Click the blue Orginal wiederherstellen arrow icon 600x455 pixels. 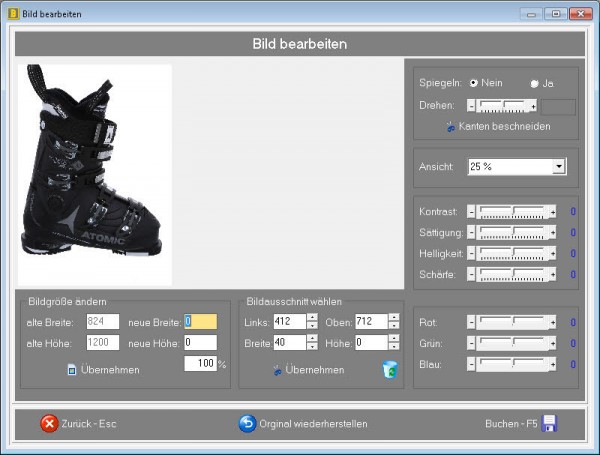click(247, 424)
